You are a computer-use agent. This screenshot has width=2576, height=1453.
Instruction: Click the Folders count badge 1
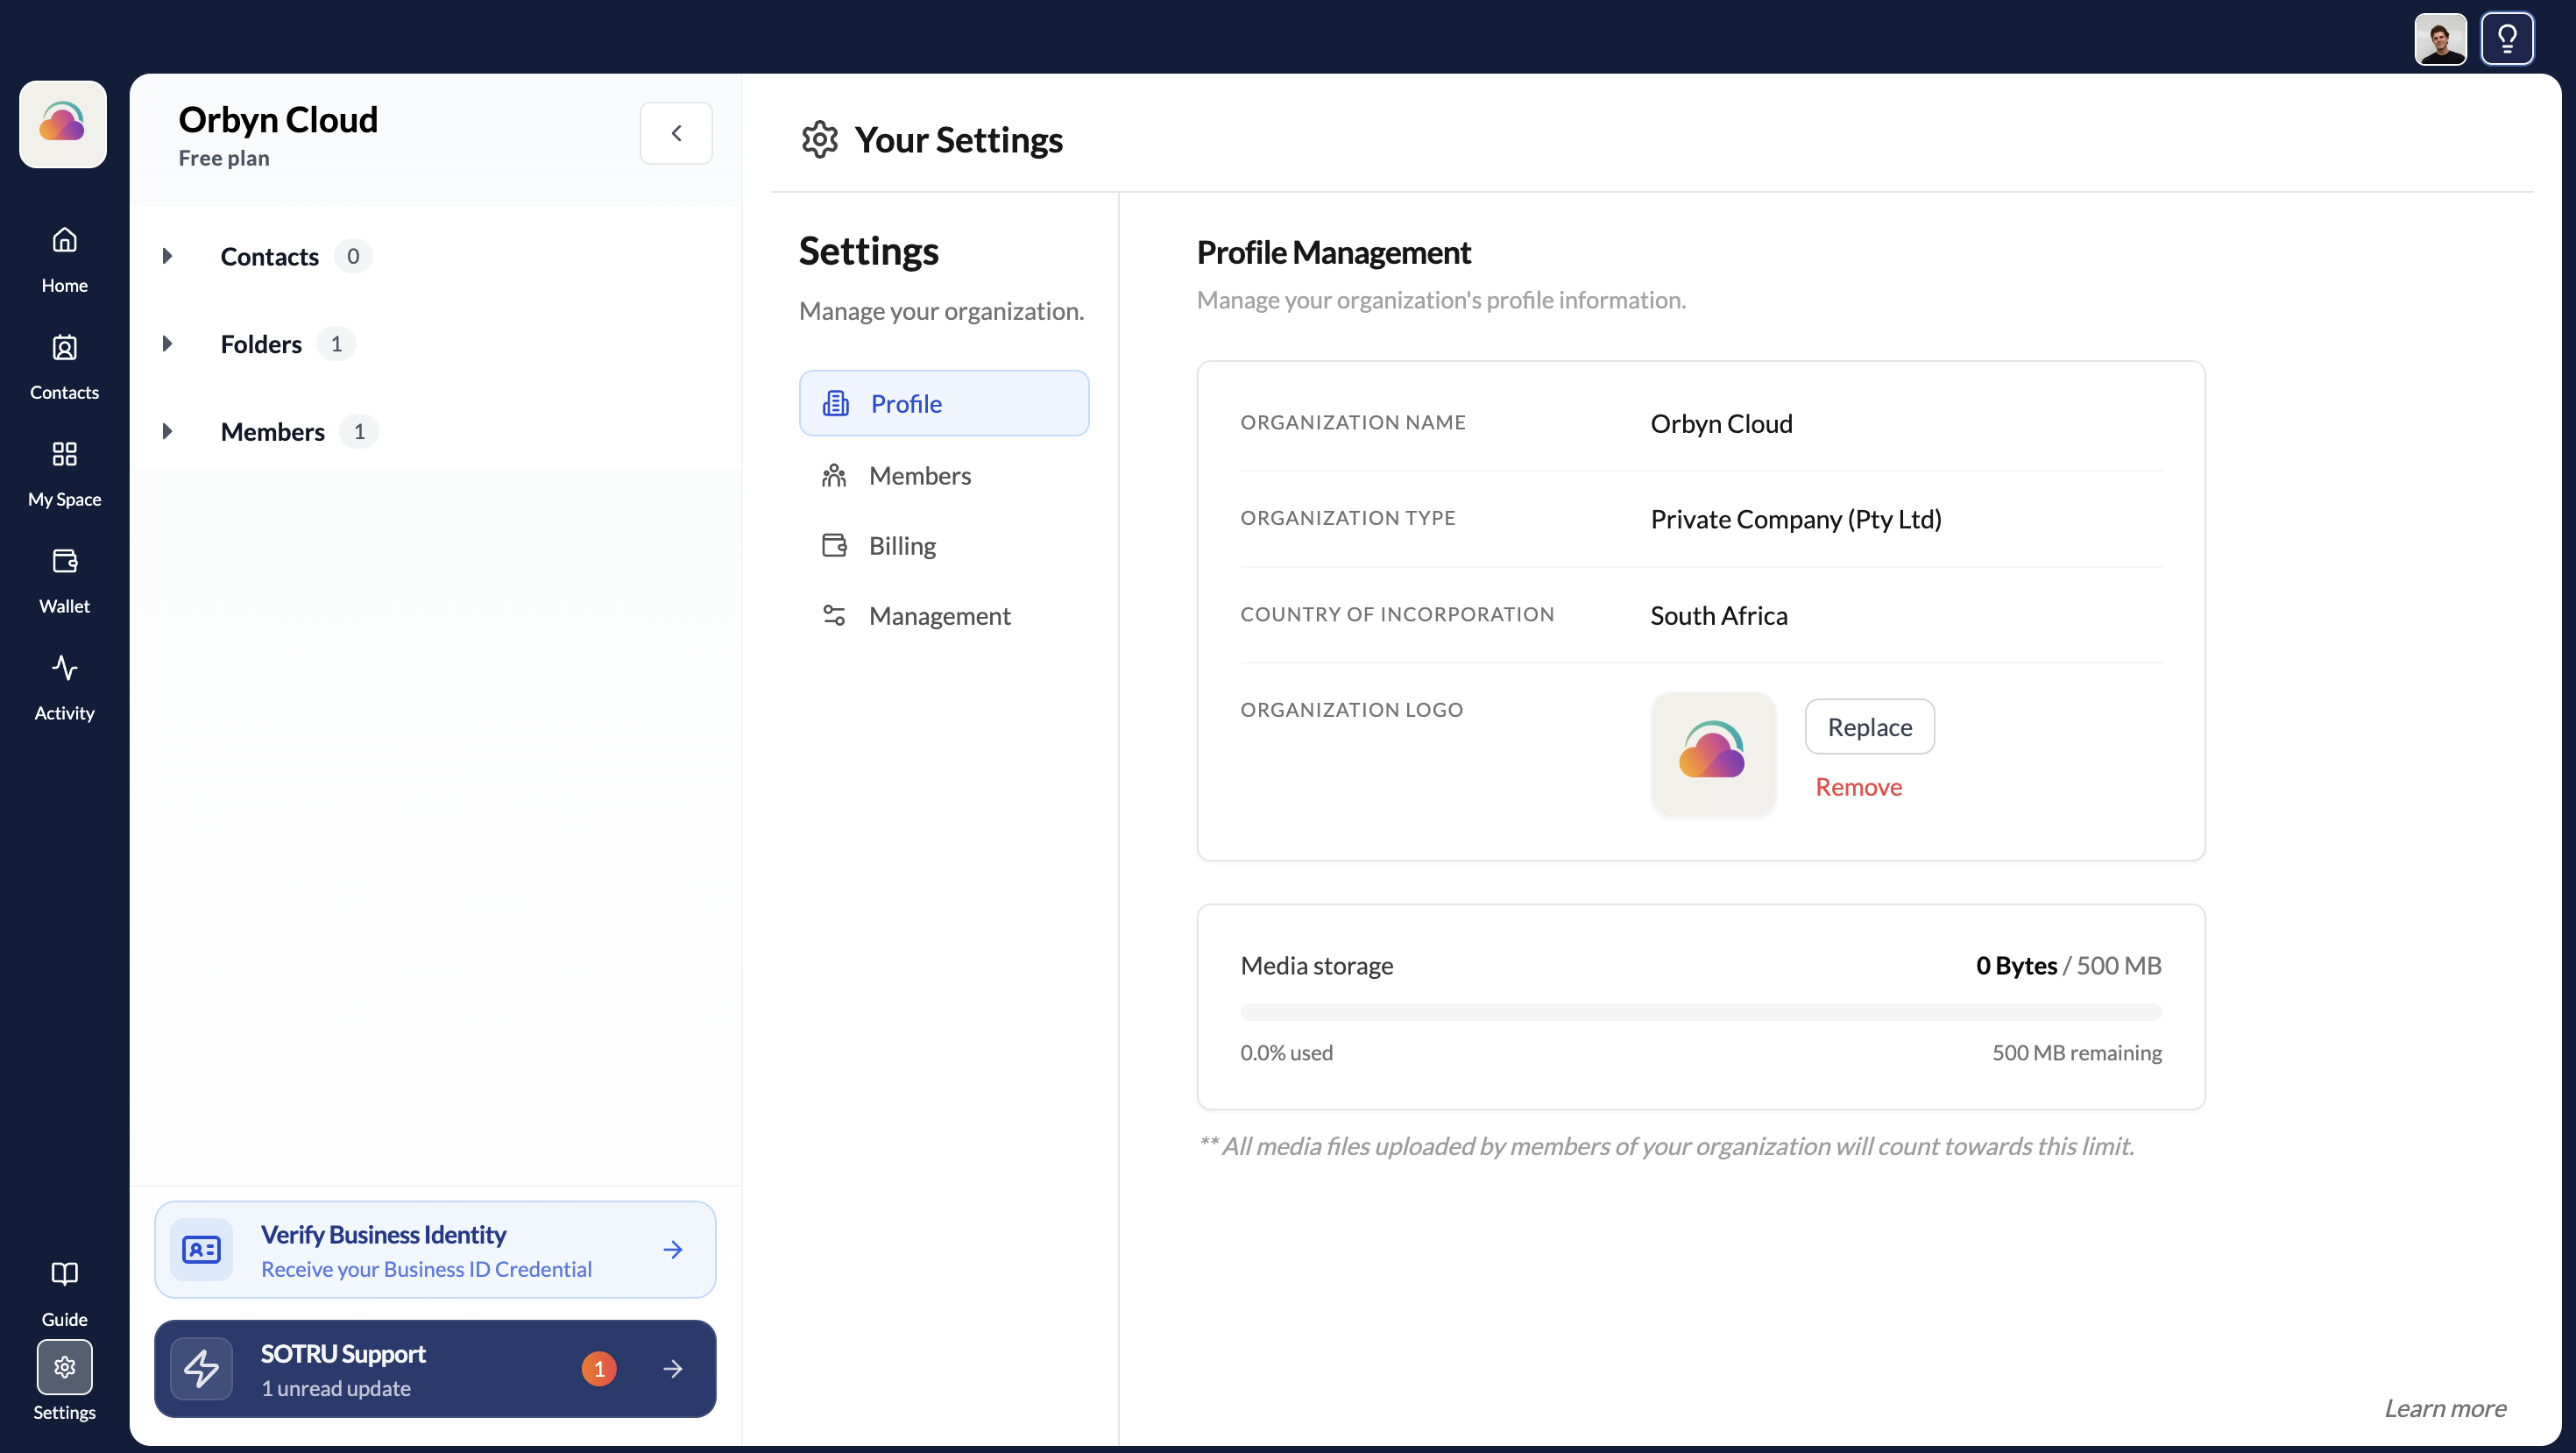[336, 343]
